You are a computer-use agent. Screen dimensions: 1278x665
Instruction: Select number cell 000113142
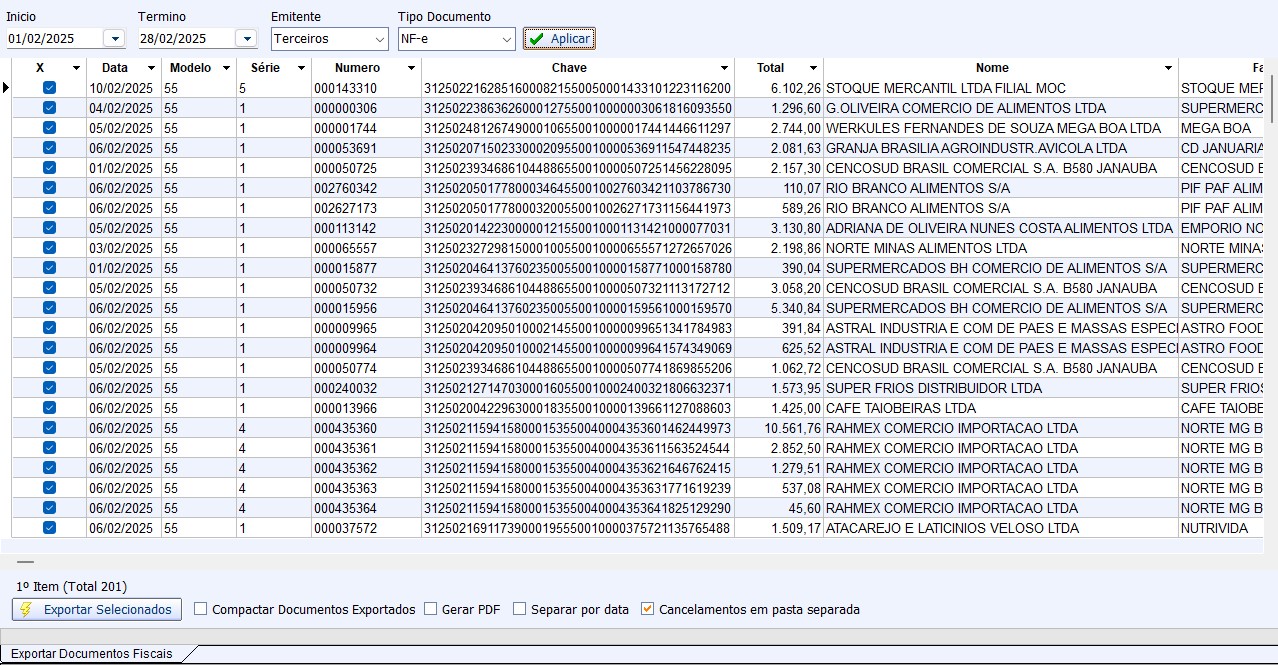tap(366, 228)
